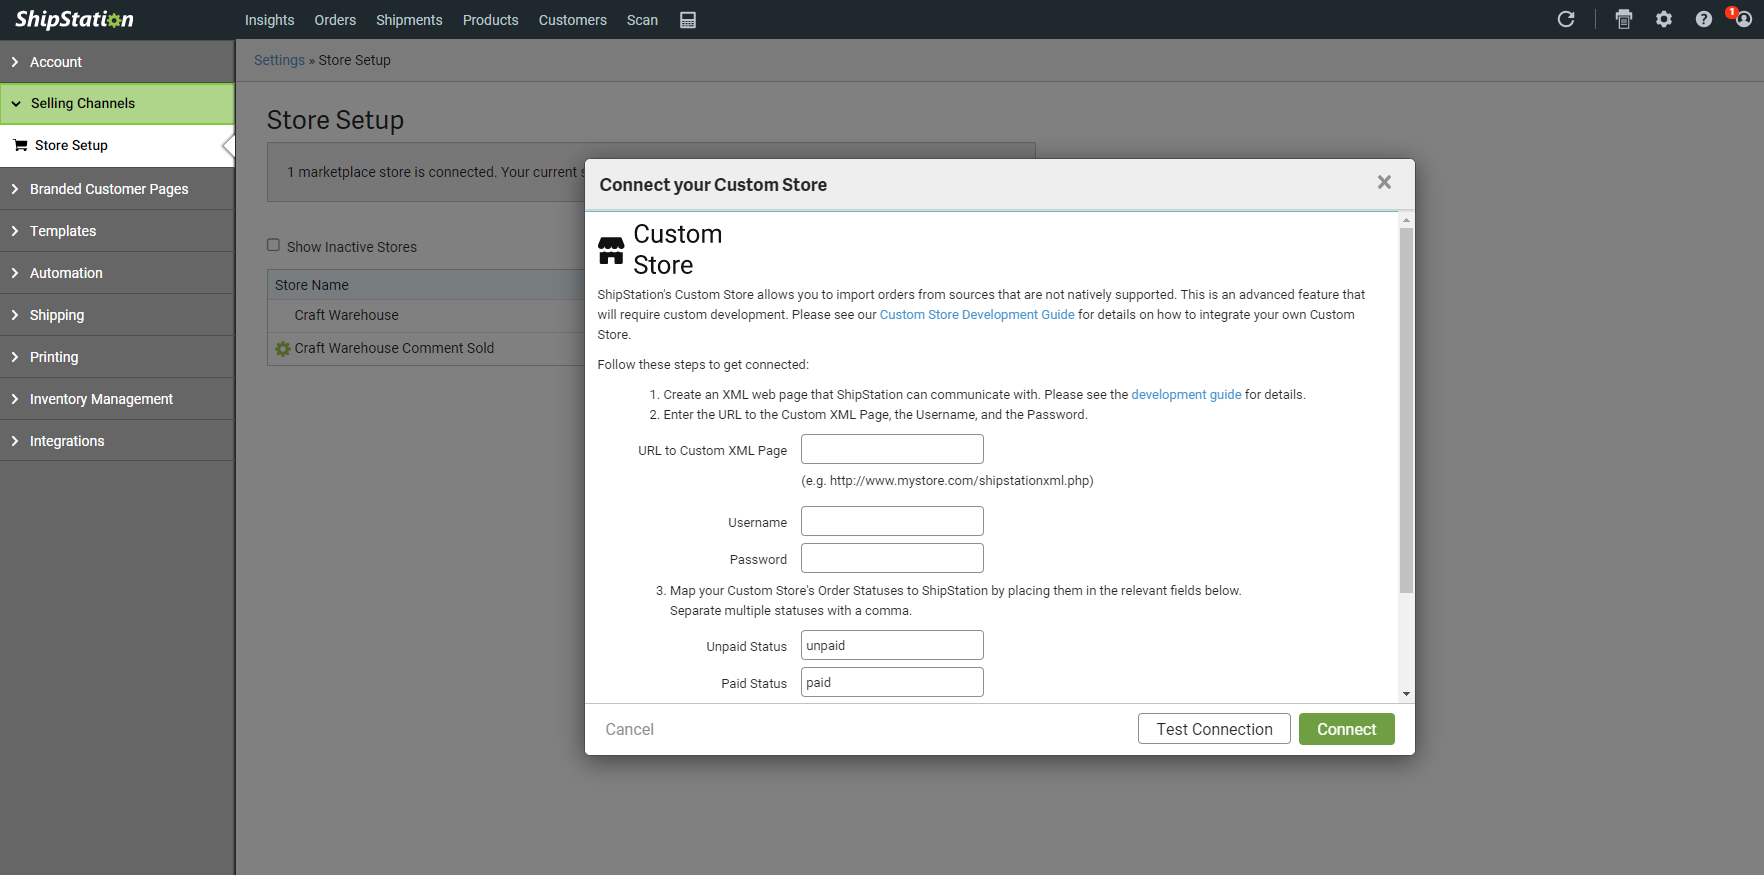1764x875 pixels.
Task: Select the Craft Warehouse store row
Action: pyautogui.click(x=426, y=316)
